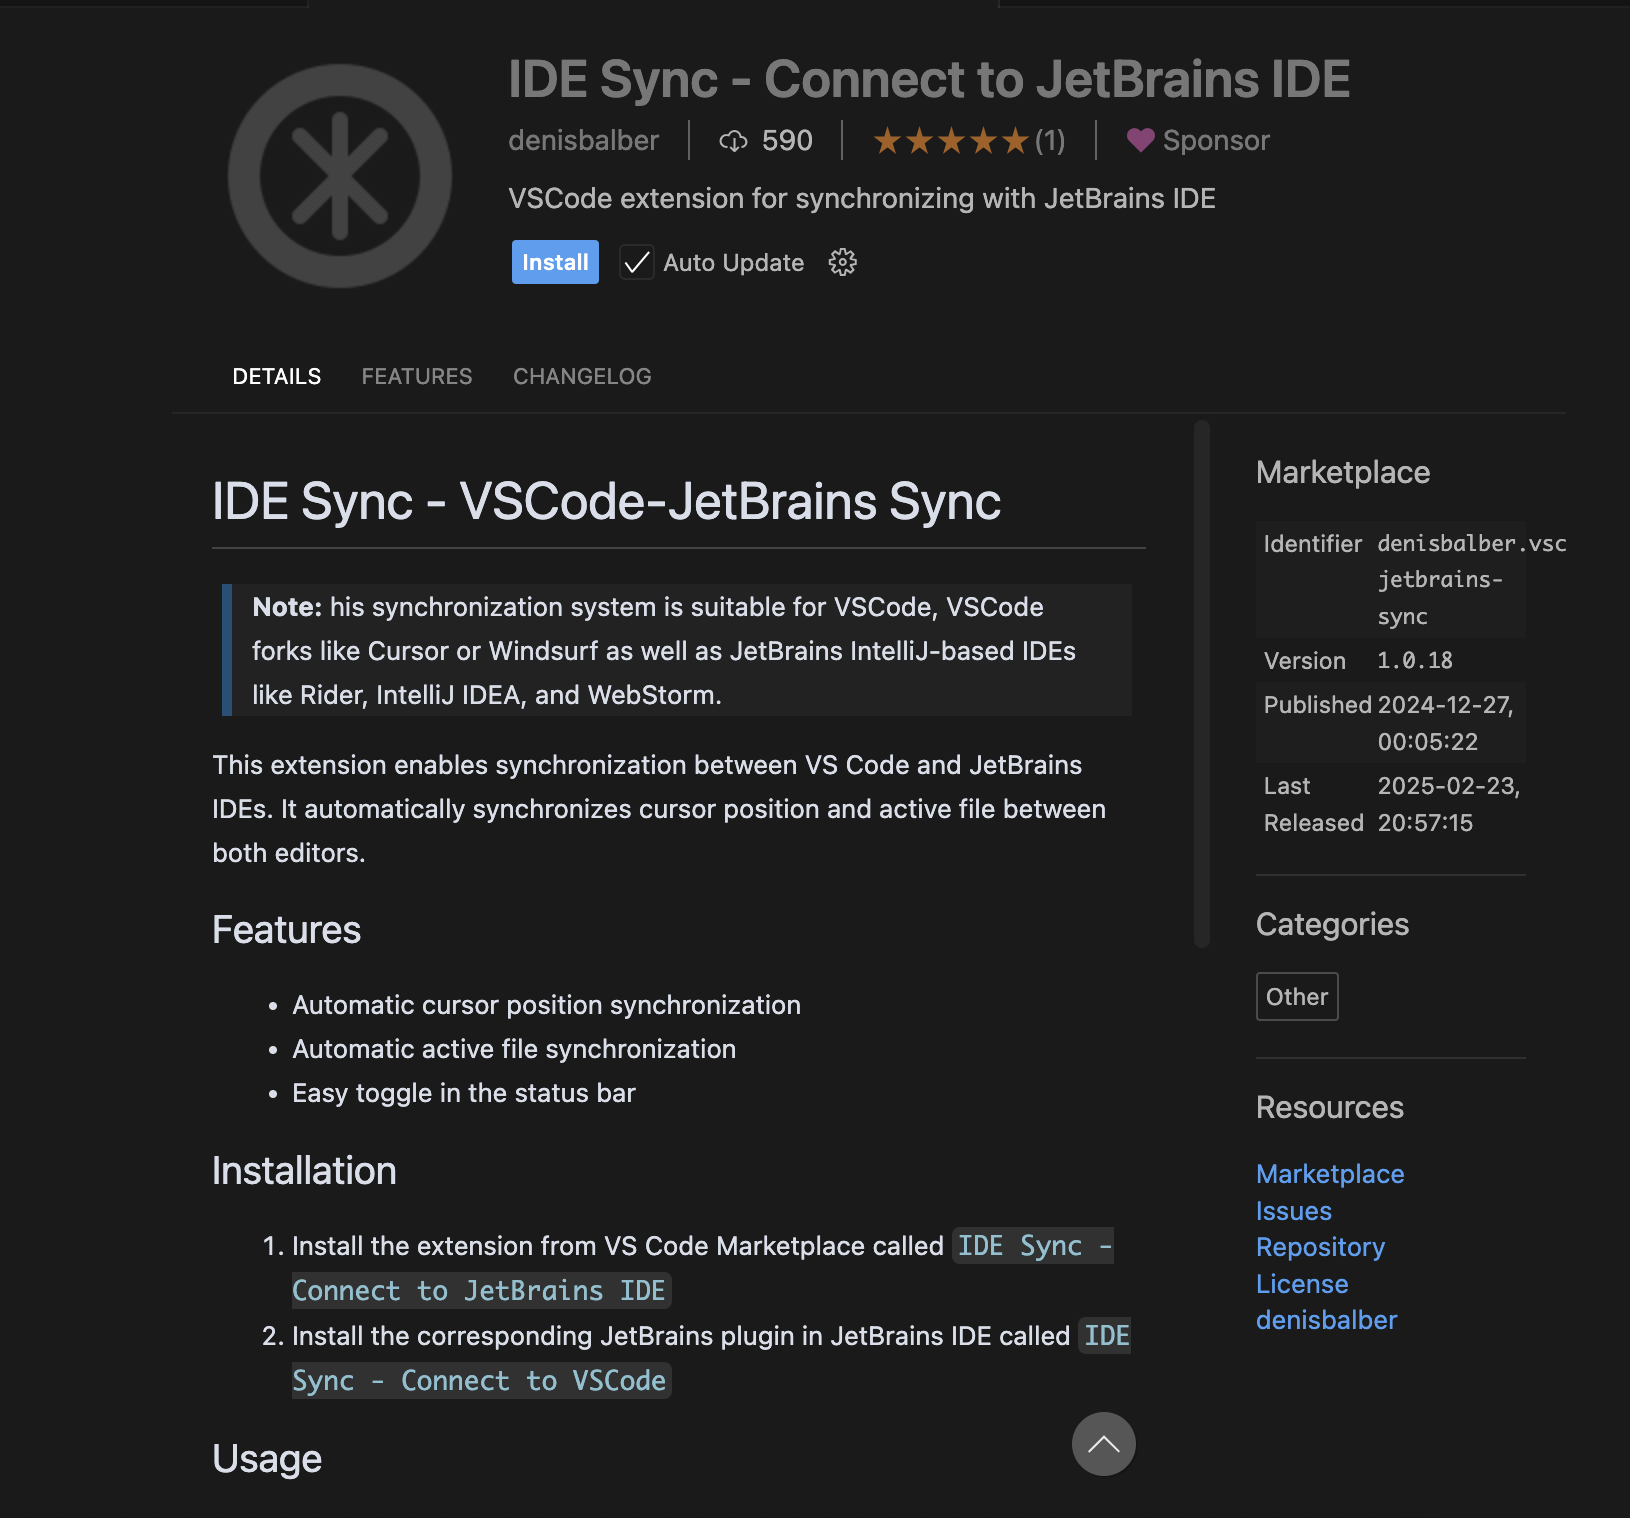Click the Usage heading
1630x1518 pixels.
click(x=267, y=1459)
